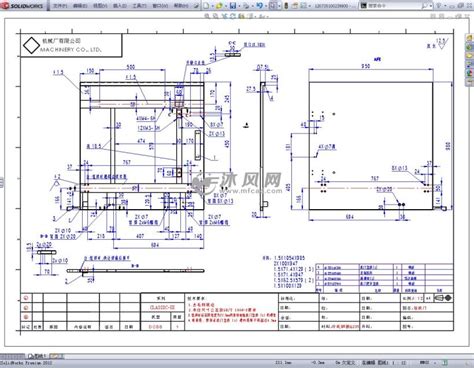474x368 pixels.
Task: Click the Print icon in toolbar
Action: pos(246,6)
